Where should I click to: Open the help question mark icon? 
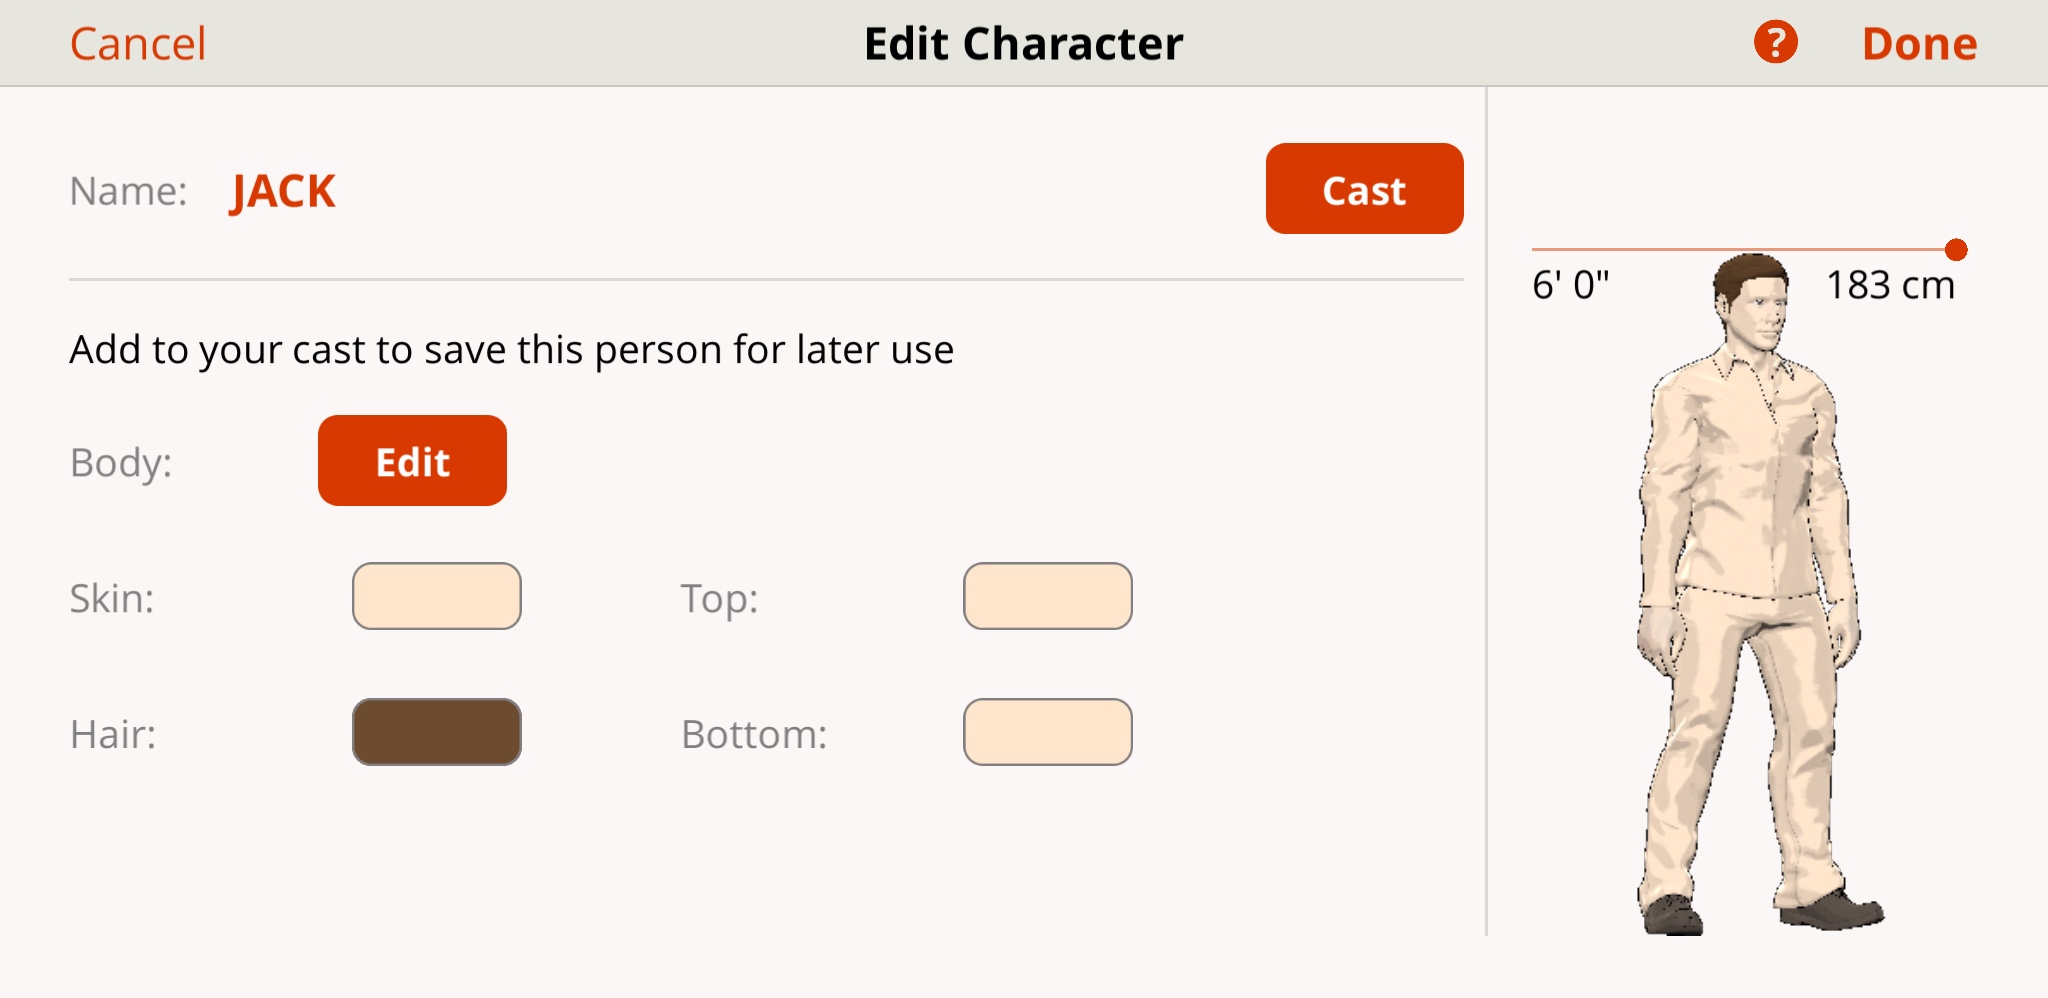pos(1775,43)
